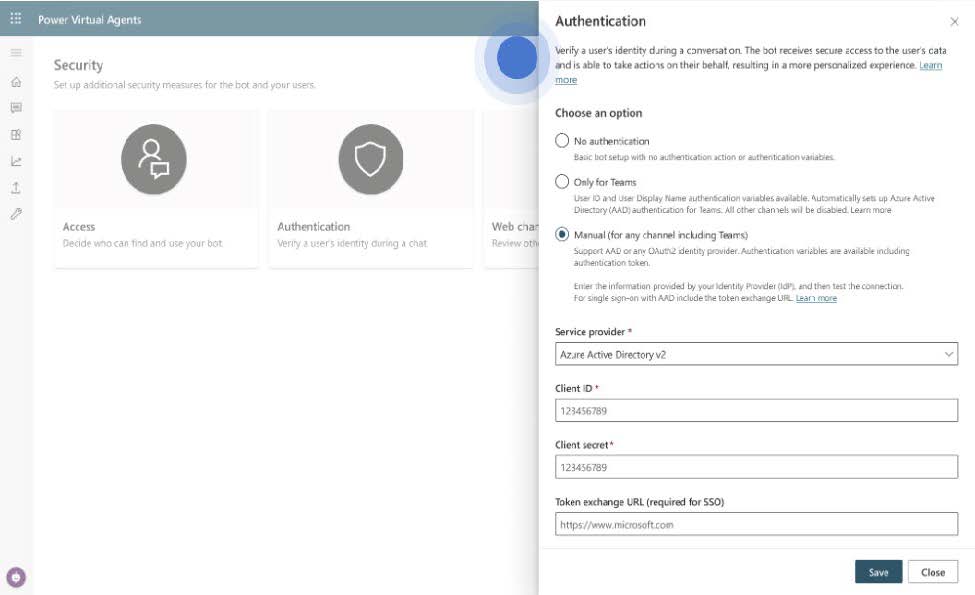This screenshot has width=975, height=595.
Task: Open Publish upload icon in sidebar
Action: (16, 188)
